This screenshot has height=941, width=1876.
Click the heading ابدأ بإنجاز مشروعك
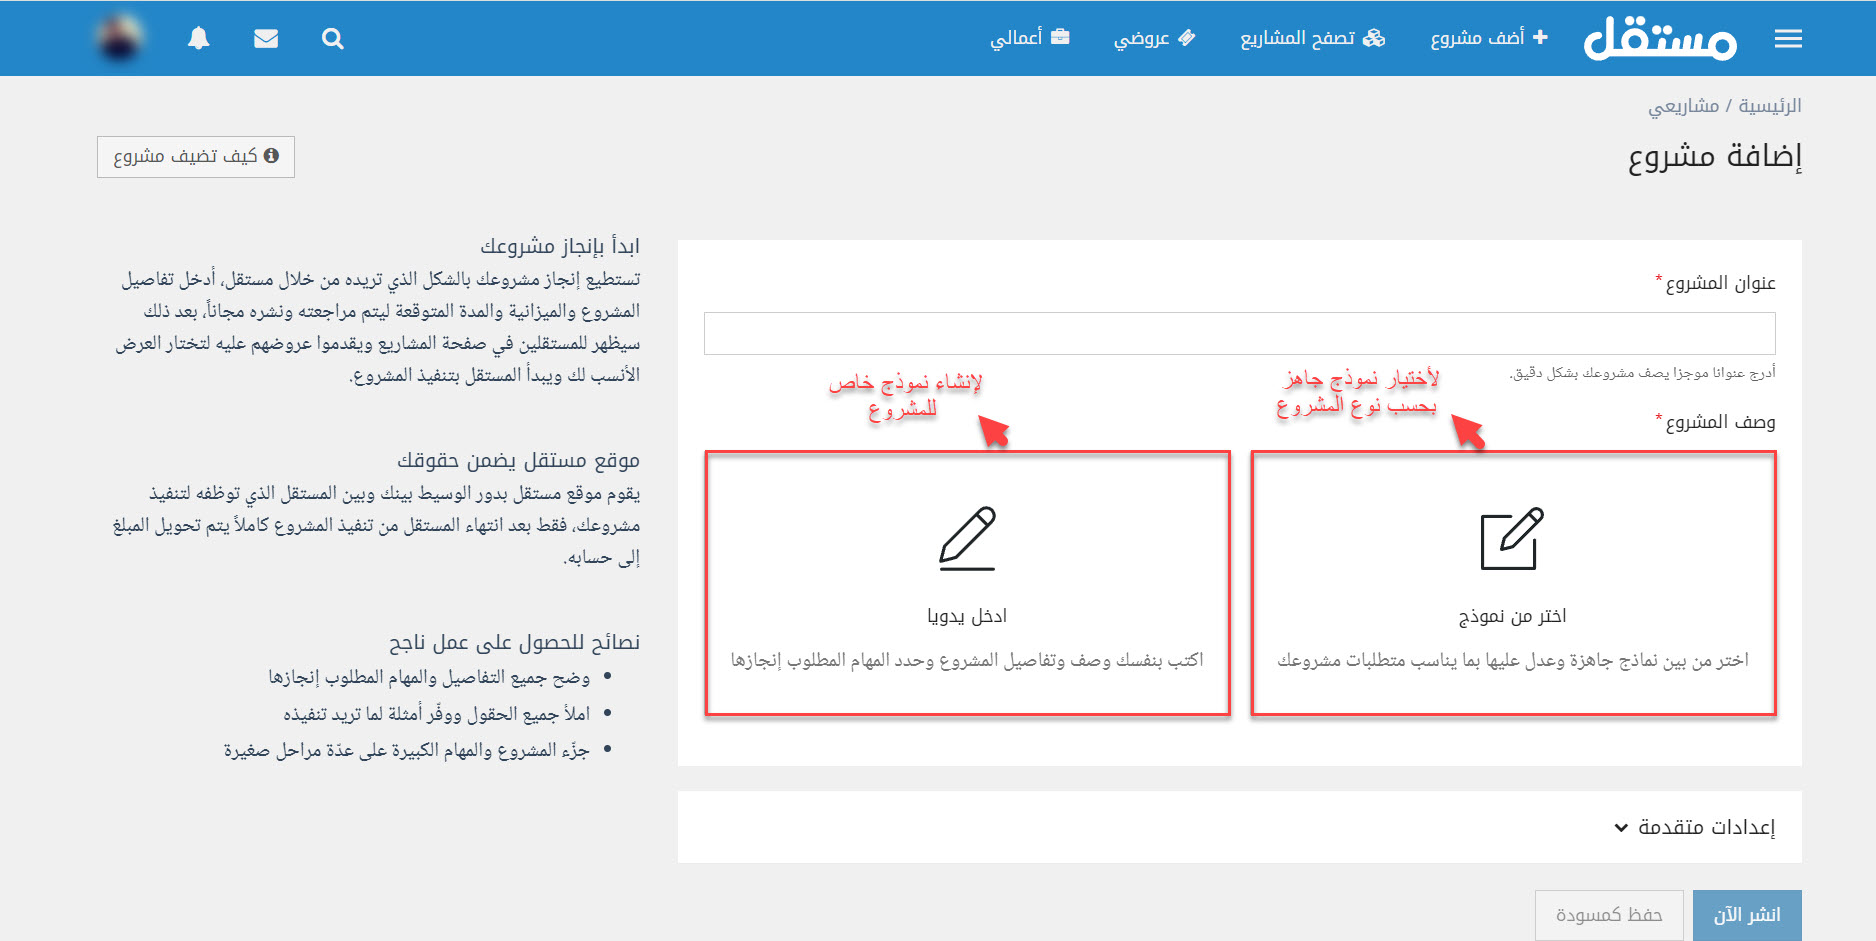click(560, 246)
